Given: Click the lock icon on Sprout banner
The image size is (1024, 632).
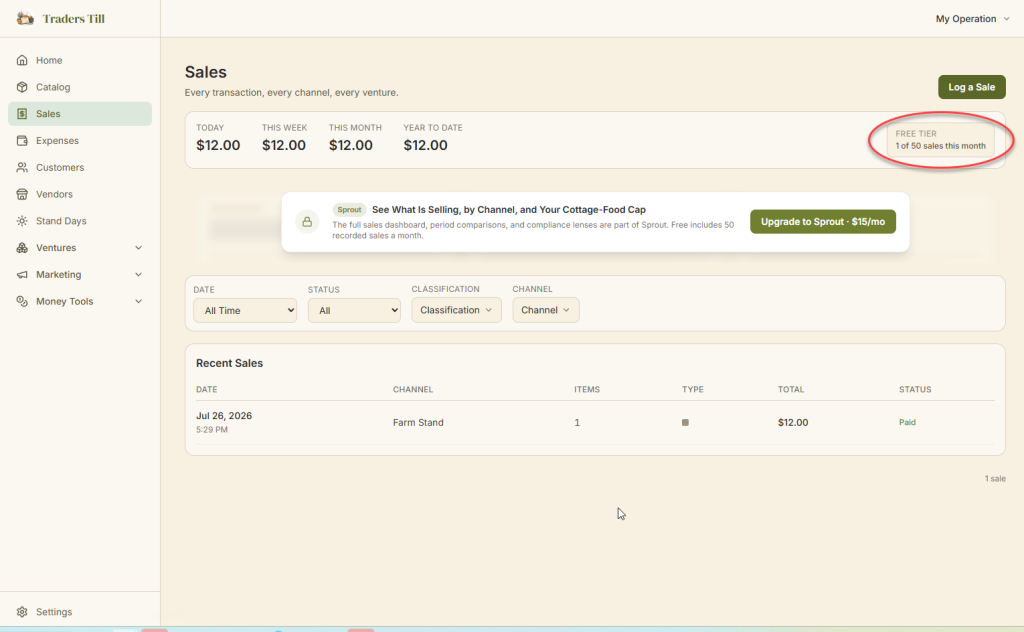Looking at the screenshot, I should point(307,222).
